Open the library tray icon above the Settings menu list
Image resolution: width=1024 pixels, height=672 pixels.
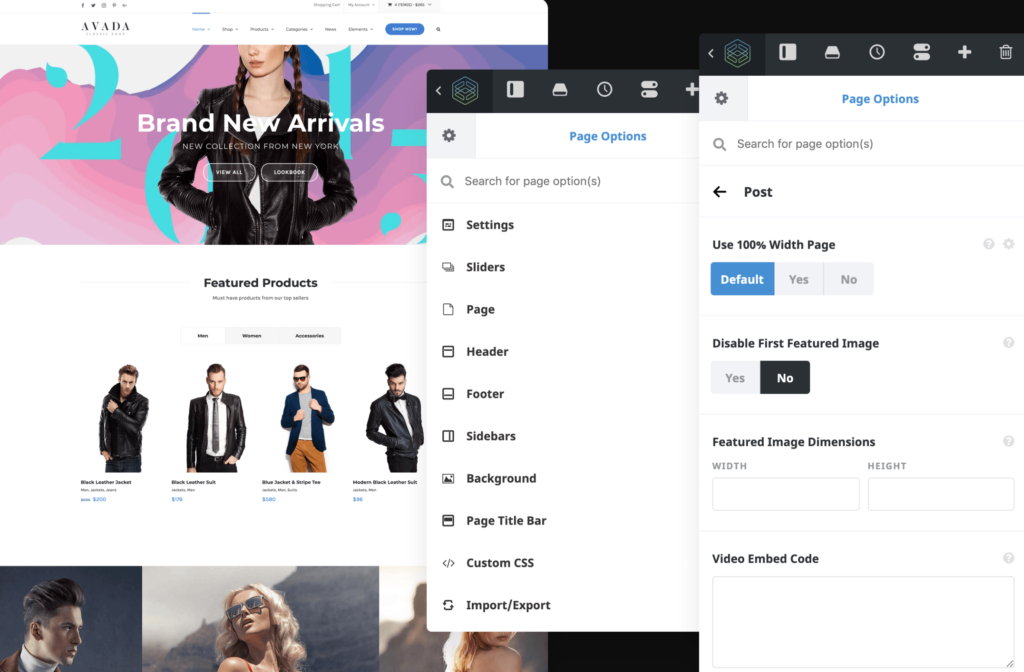pyautogui.click(x=560, y=89)
